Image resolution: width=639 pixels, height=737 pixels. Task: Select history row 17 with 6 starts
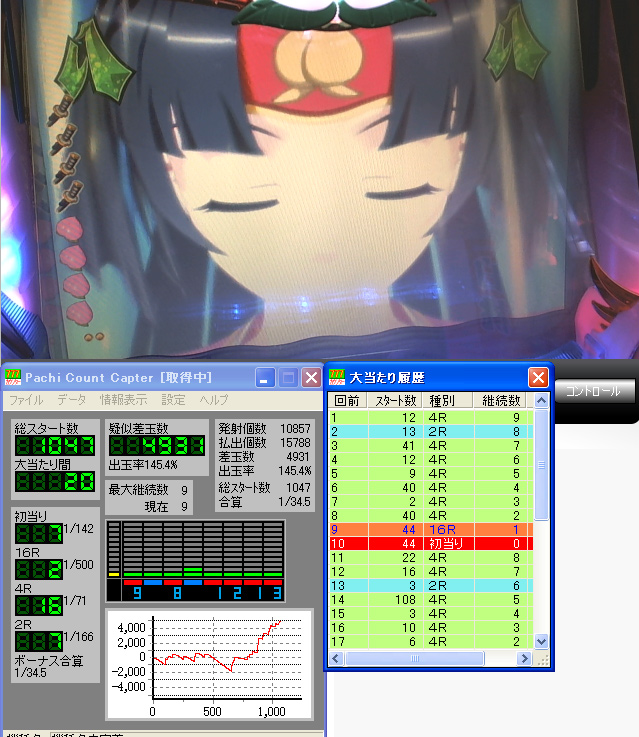click(x=431, y=642)
